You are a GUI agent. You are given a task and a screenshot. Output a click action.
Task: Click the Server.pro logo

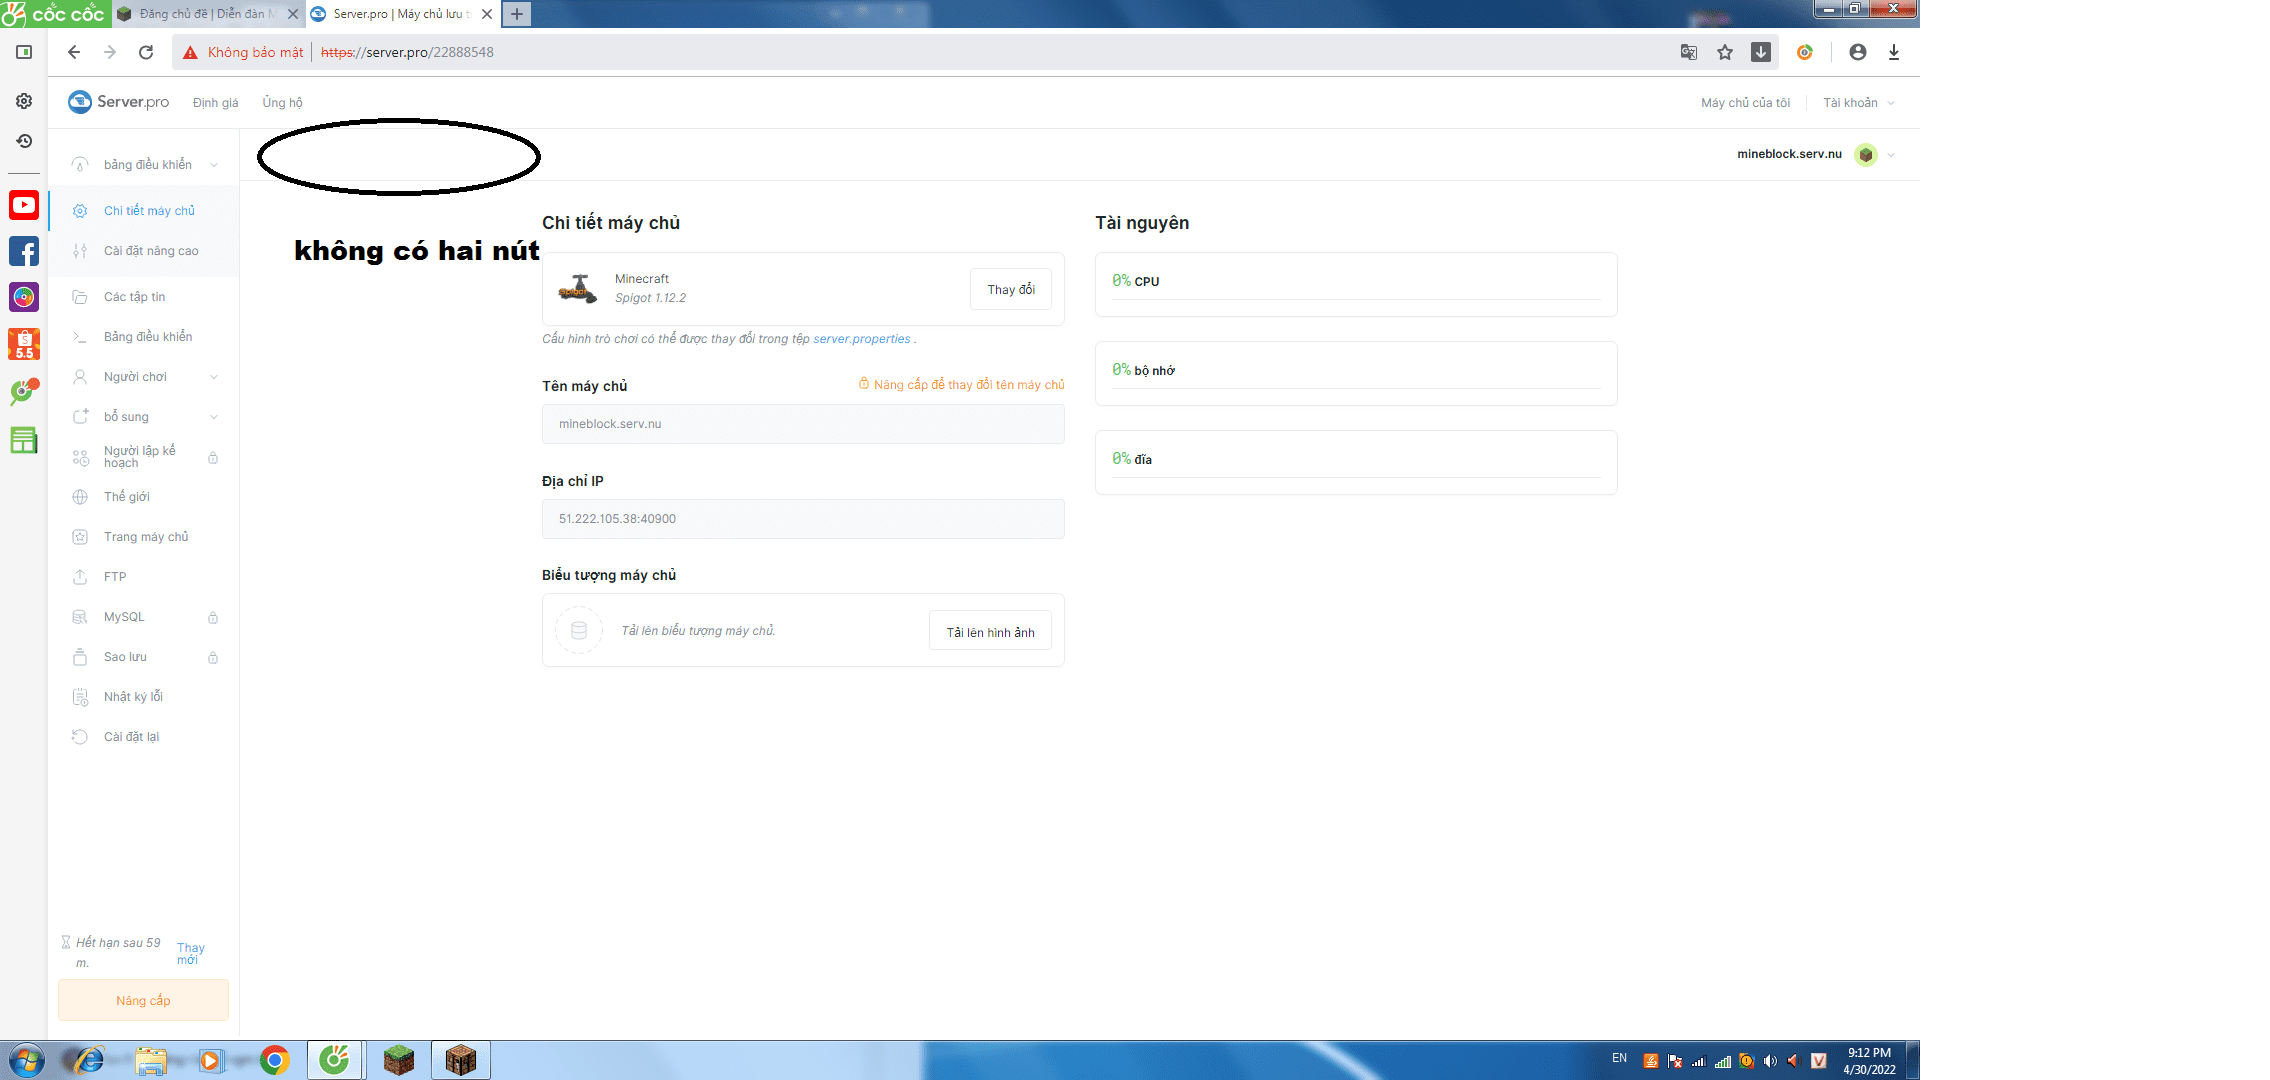[118, 102]
